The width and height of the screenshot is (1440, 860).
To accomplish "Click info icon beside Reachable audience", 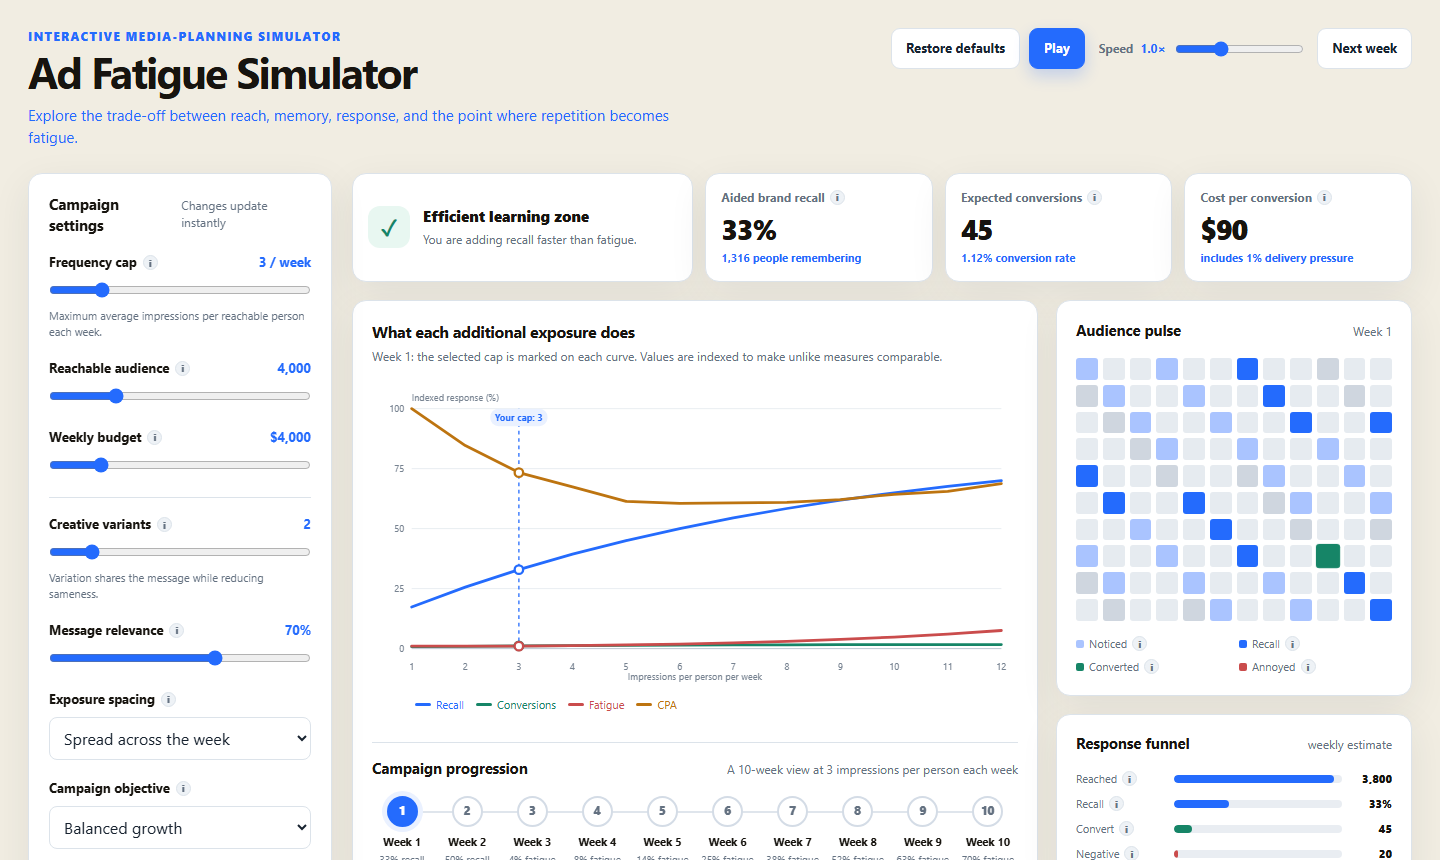I will (x=182, y=369).
